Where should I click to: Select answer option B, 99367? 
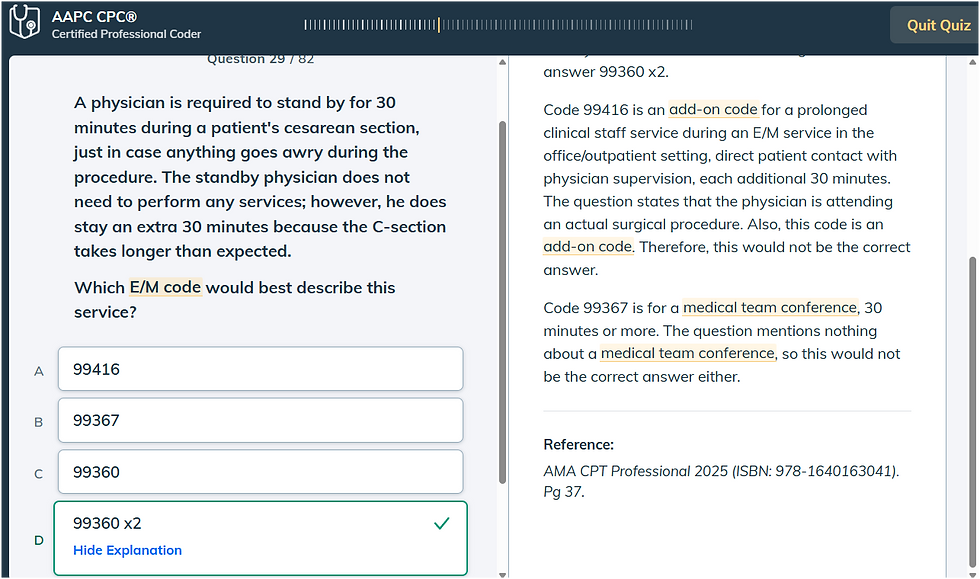[260, 420]
